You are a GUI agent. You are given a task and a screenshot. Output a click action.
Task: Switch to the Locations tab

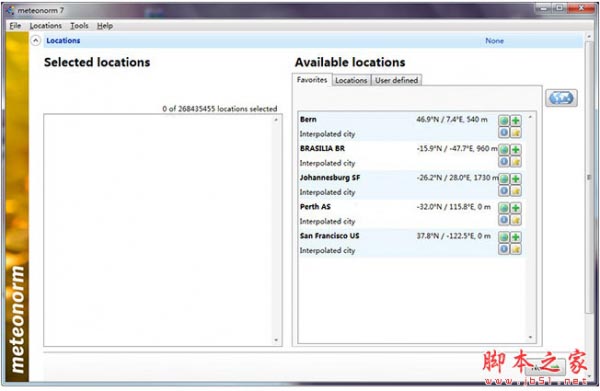[x=351, y=80]
